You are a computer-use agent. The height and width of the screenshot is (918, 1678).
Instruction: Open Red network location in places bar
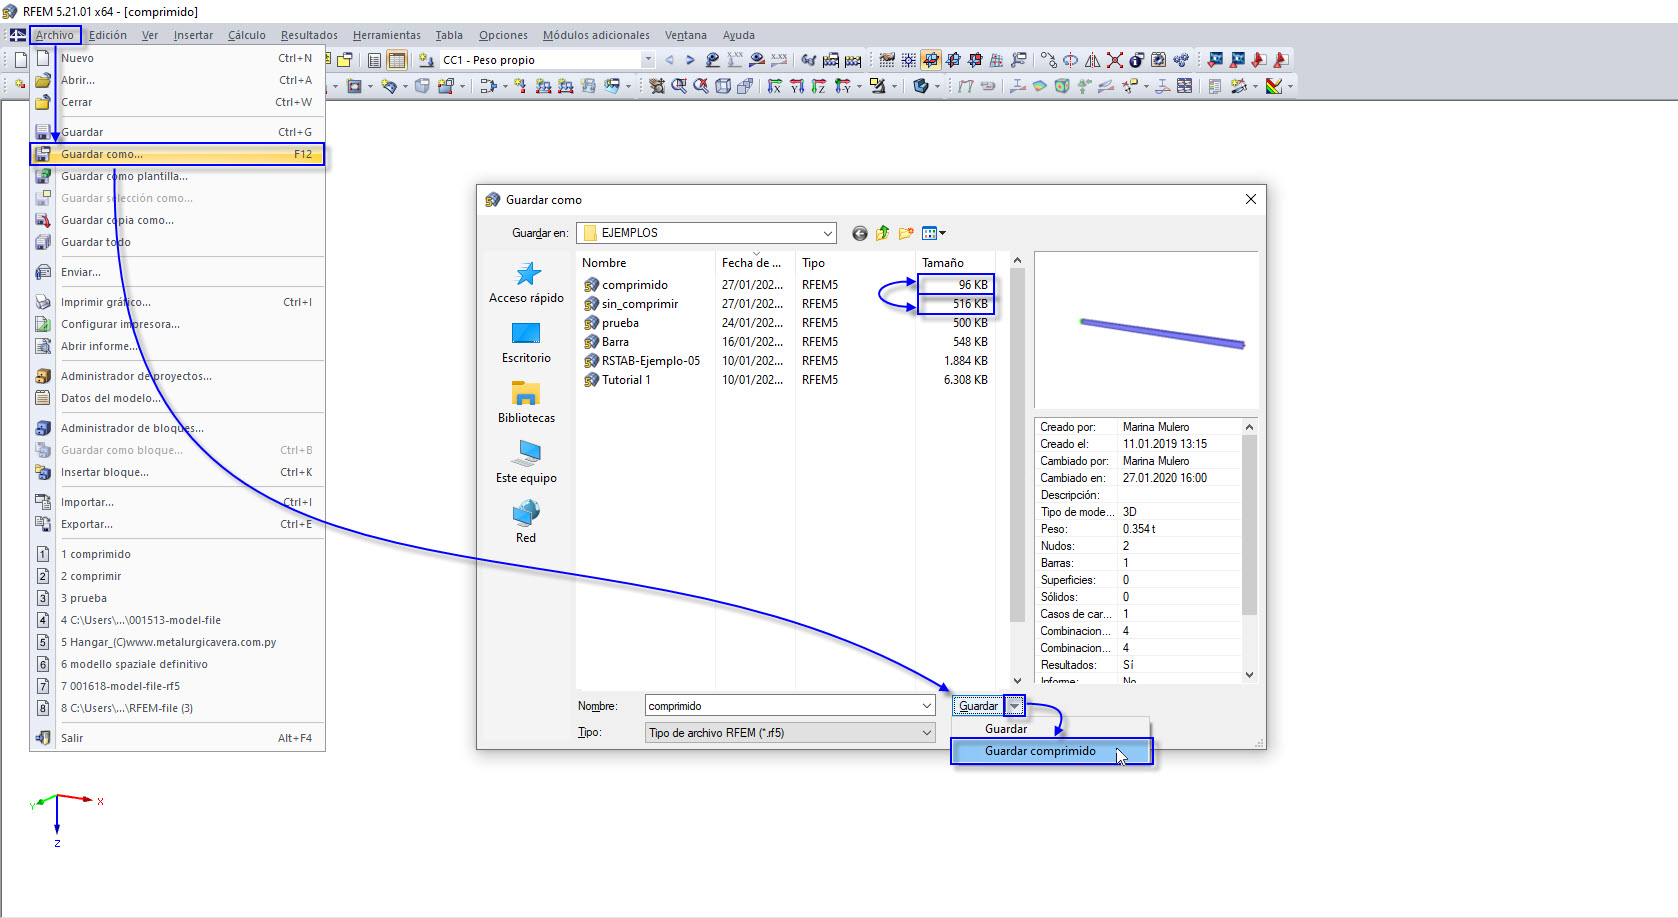click(526, 523)
